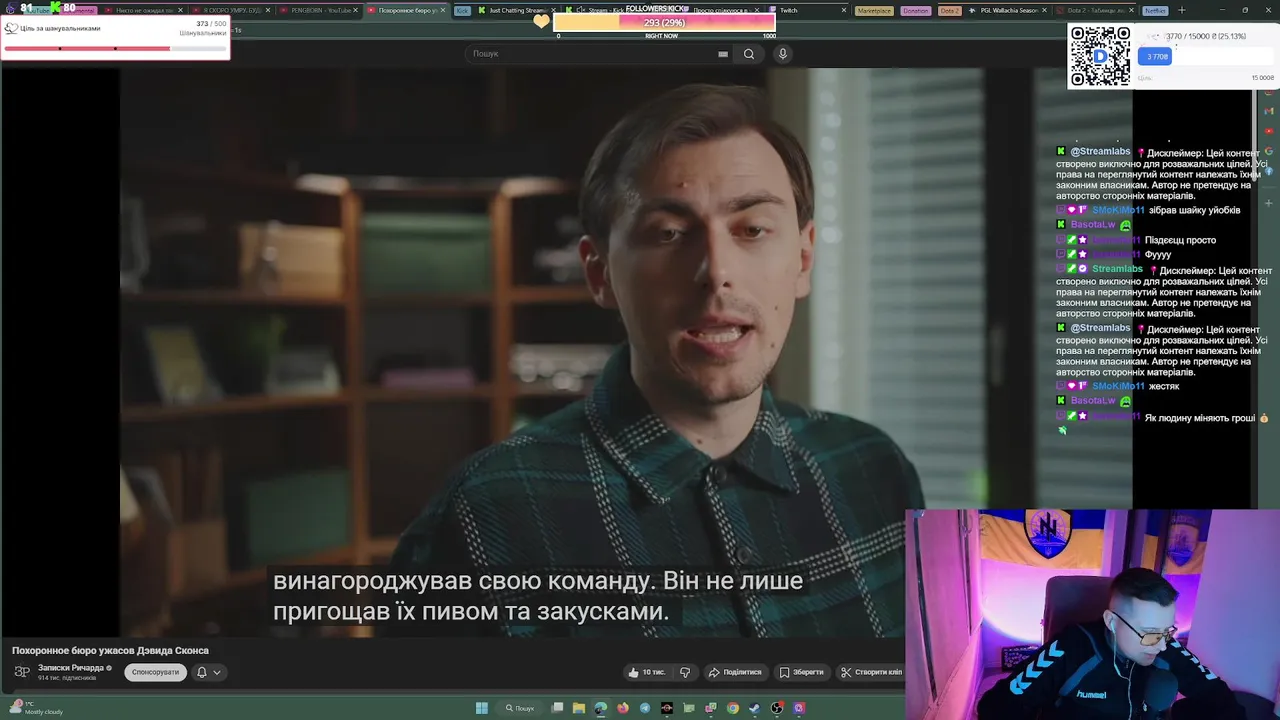Click the YouTube search magnifier button

[x=748, y=54]
